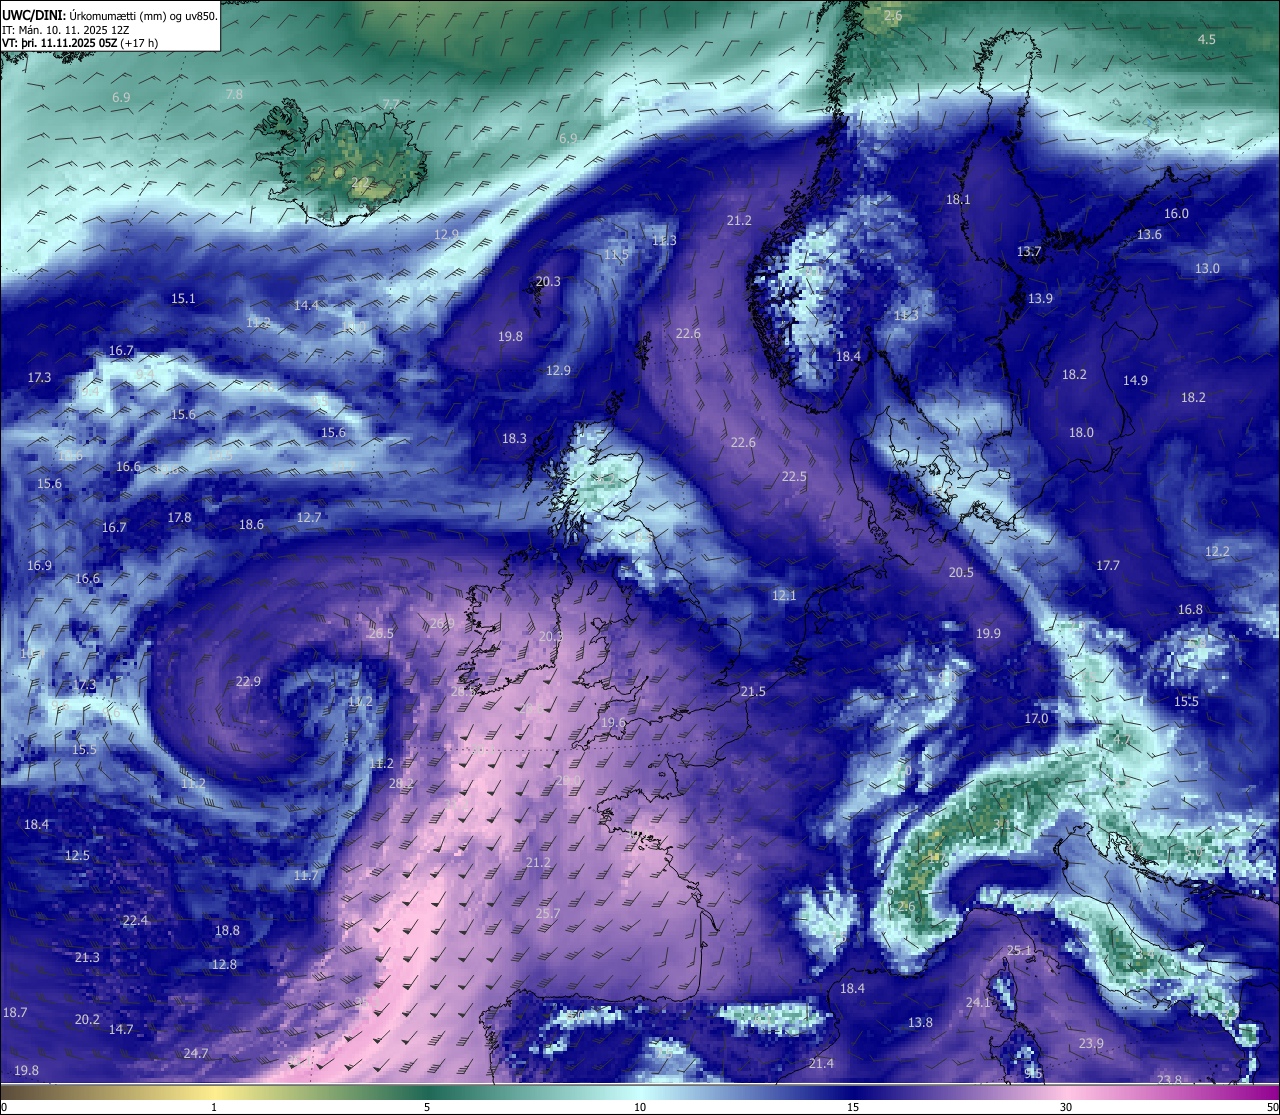
Task: Click the 14.9 value label
Action: [x=1135, y=380]
